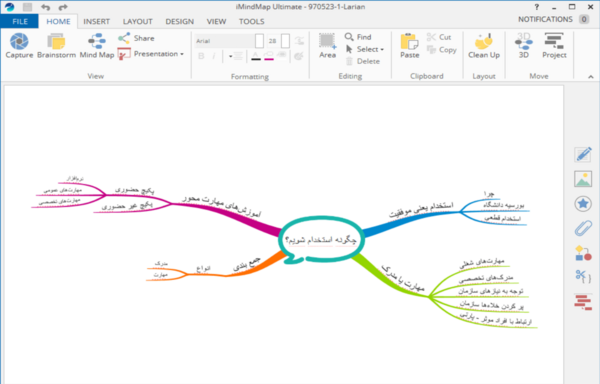Image resolution: width=600 pixels, height=384 pixels.
Task: Toggle Bold formatting
Action: click(x=201, y=56)
